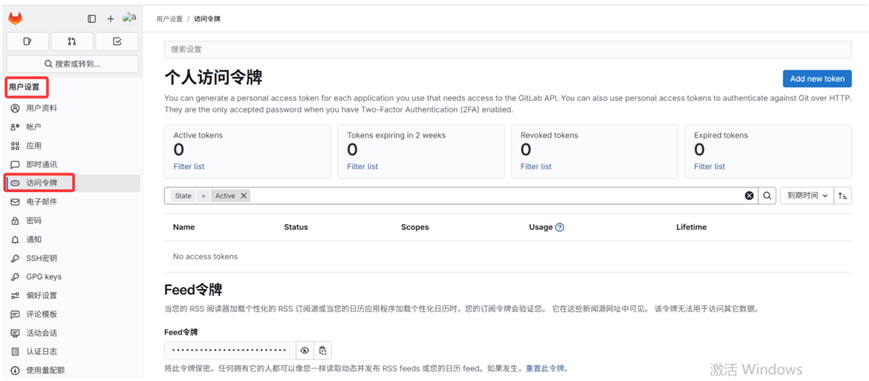Click the search or go to field
This screenshot has height=381, width=869.
pyautogui.click(x=73, y=64)
